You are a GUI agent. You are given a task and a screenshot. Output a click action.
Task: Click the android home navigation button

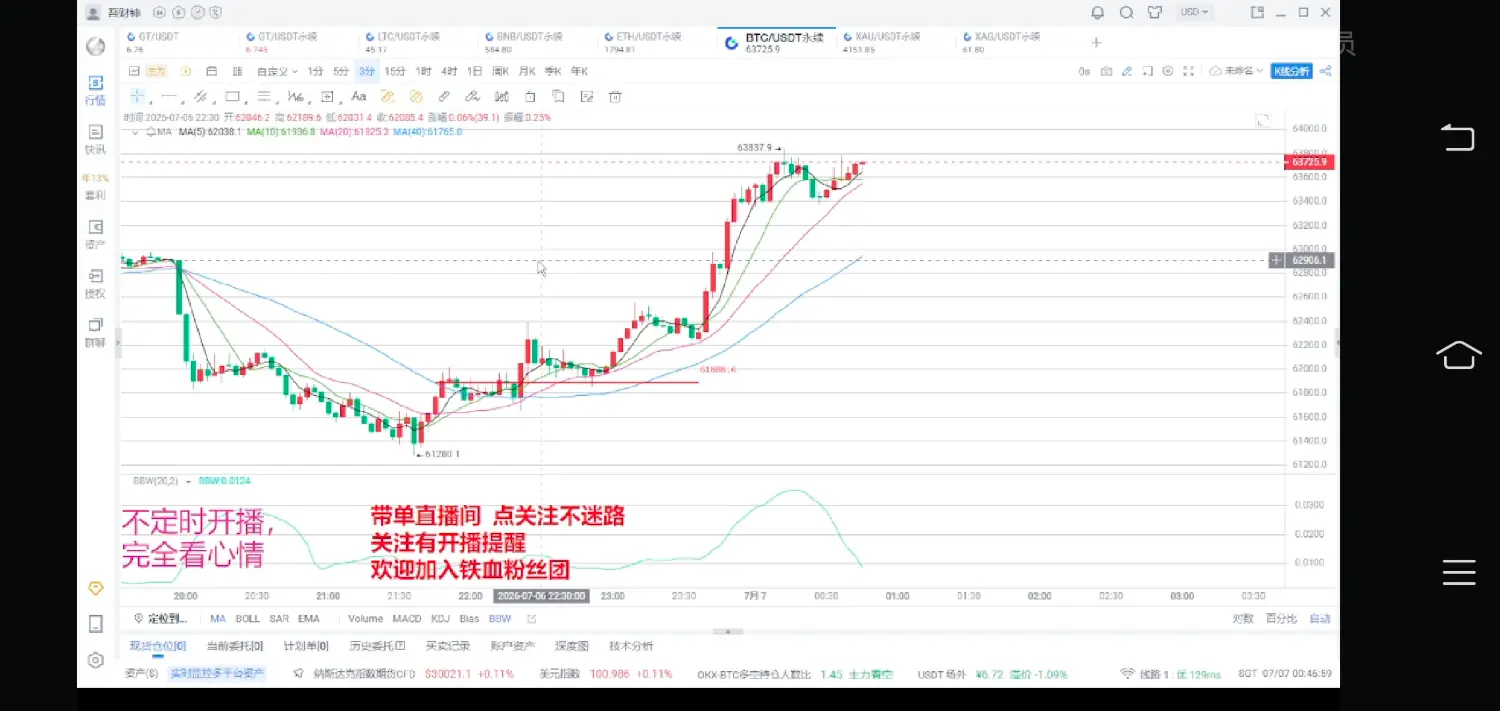[1458, 354]
